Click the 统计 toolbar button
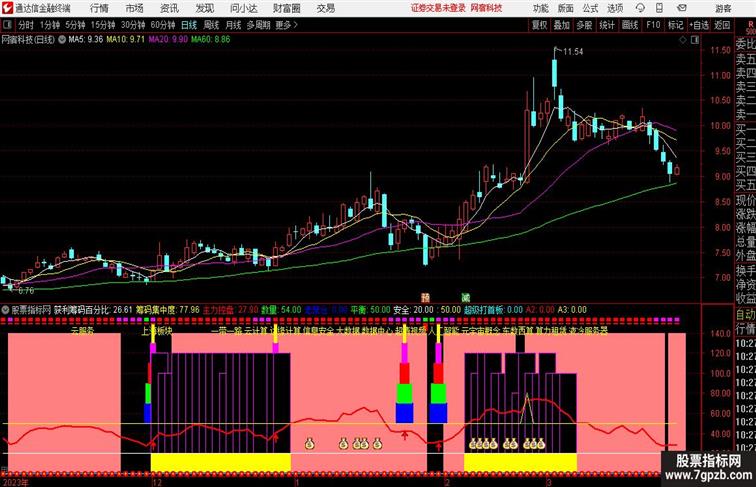 (x=607, y=25)
